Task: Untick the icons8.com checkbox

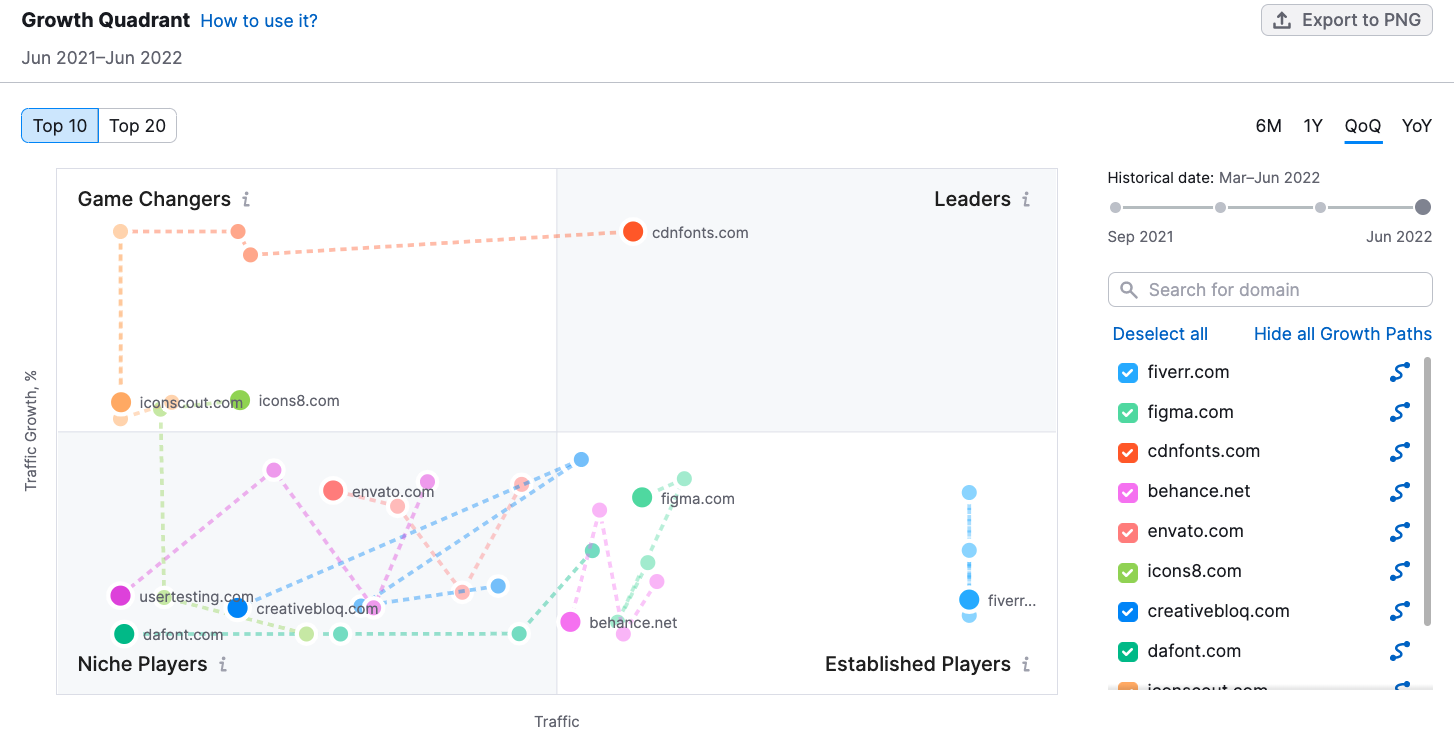Action: coord(1127,572)
